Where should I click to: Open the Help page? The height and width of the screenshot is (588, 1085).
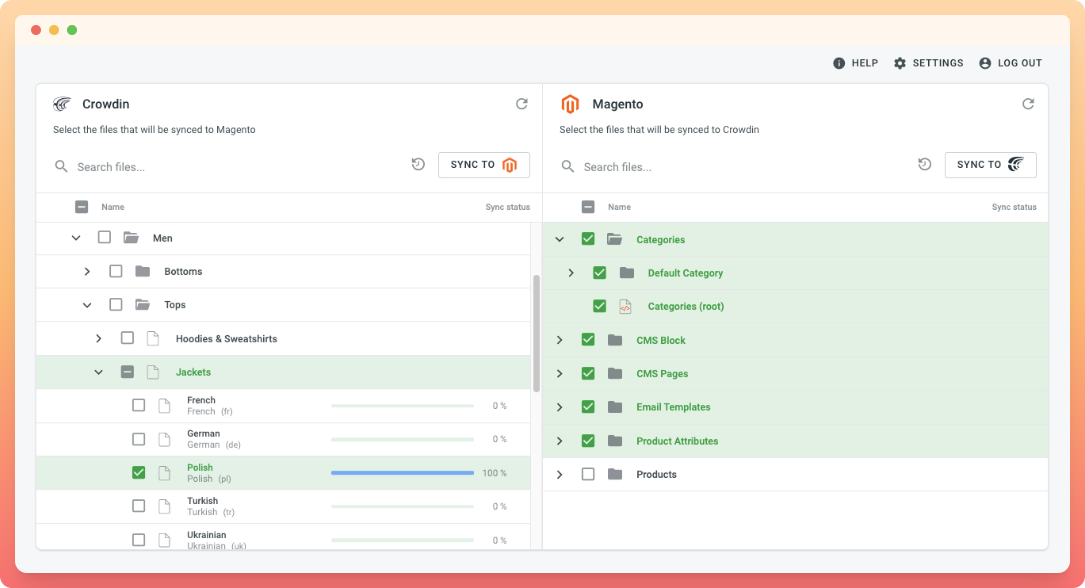(x=855, y=63)
